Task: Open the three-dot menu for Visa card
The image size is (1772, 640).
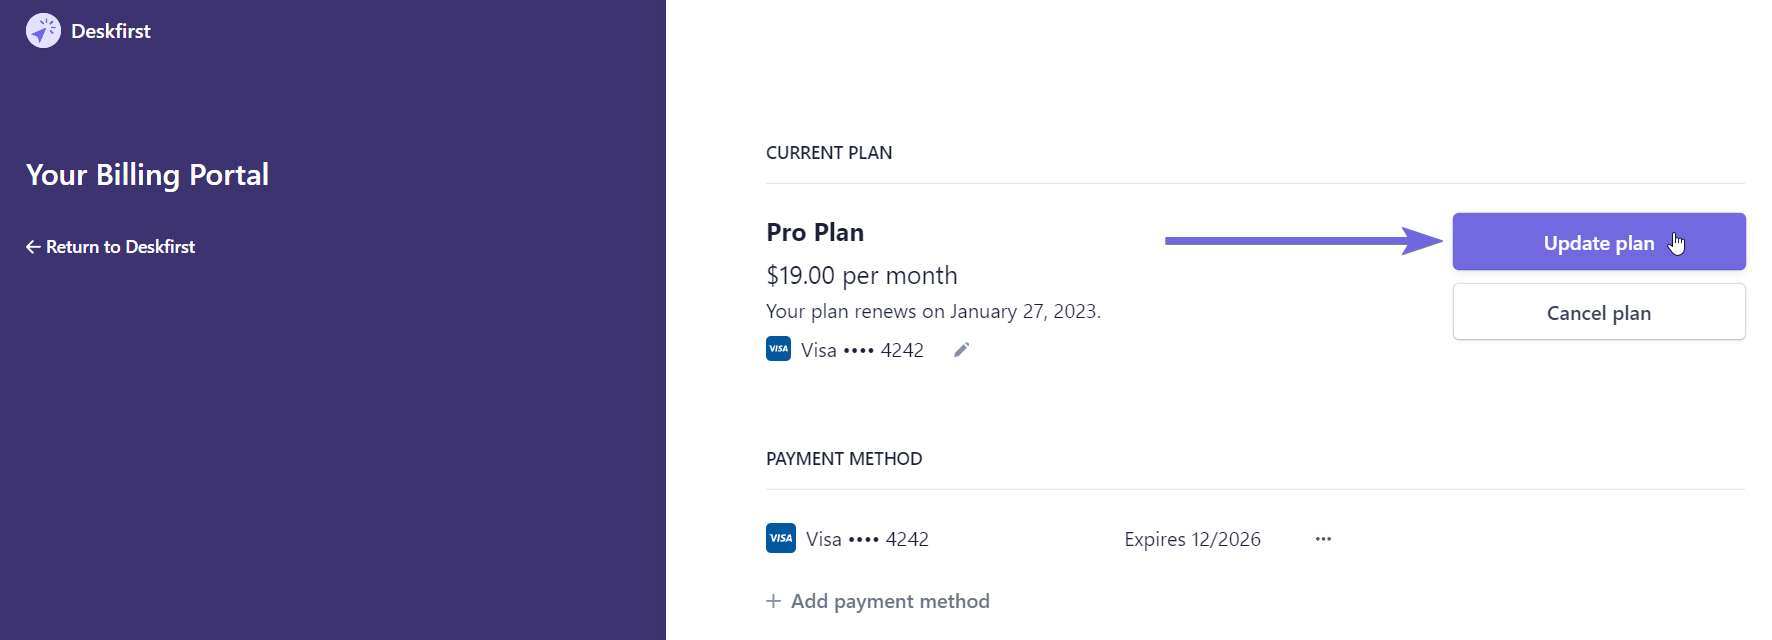Action: point(1323,539)
